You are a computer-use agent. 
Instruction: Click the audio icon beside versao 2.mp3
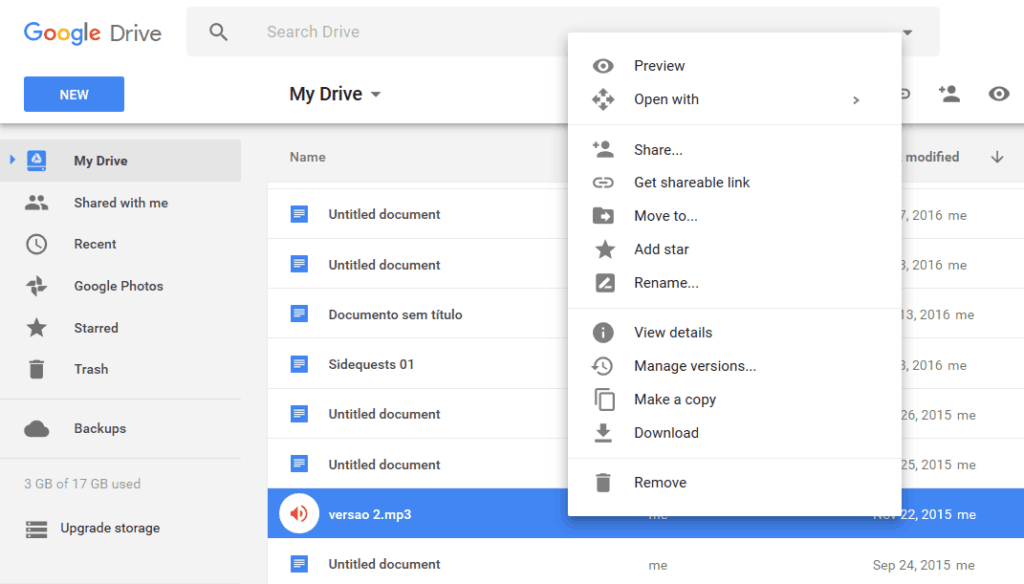(x=298, y=513)
